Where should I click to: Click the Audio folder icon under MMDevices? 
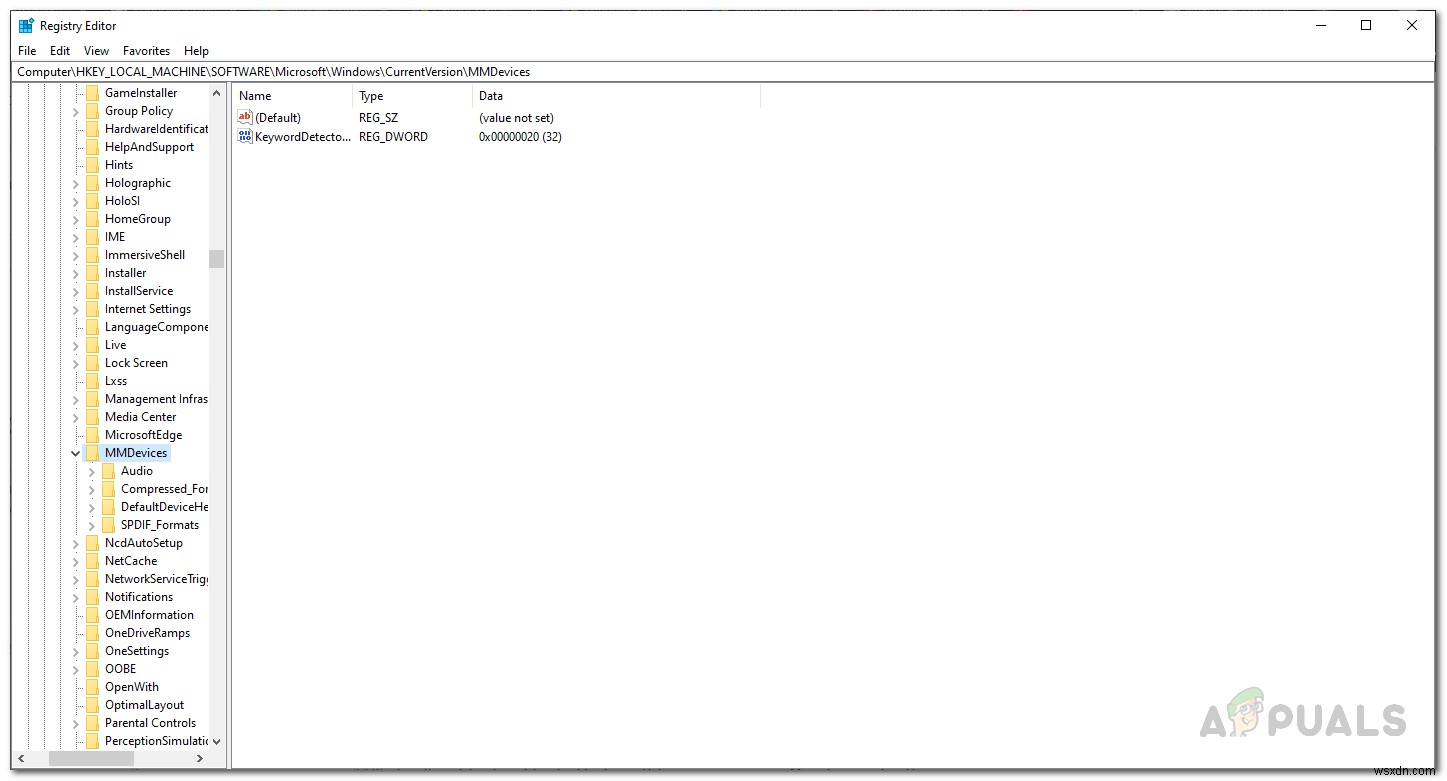[110, 470]
